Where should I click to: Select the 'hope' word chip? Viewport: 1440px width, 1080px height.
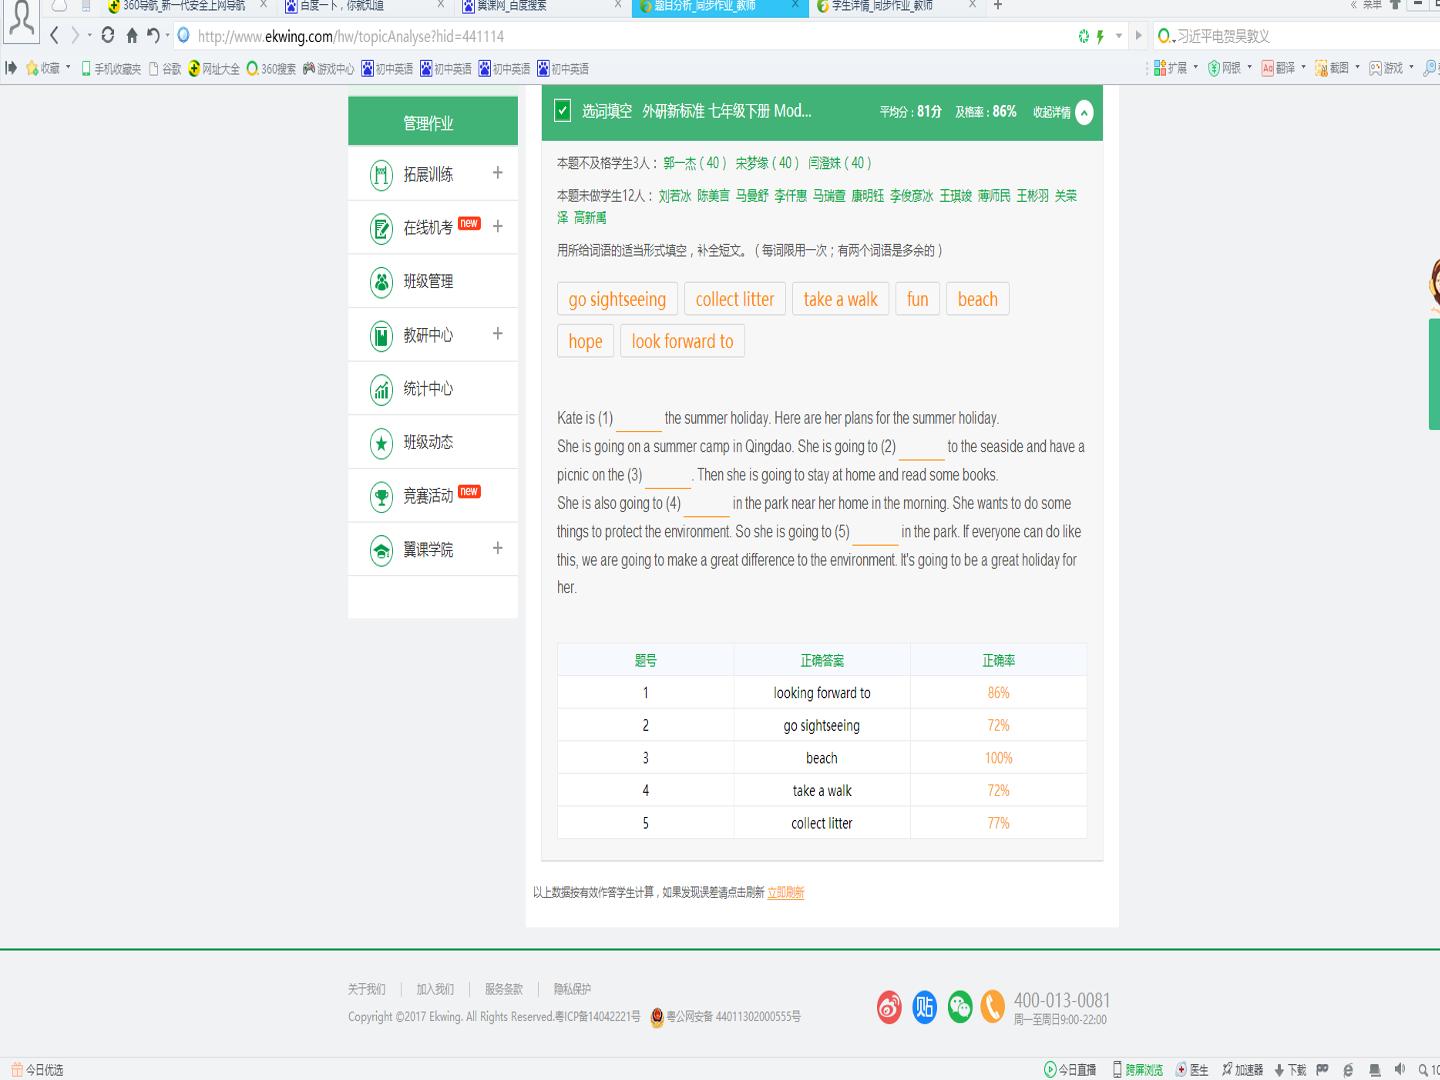pyautogui.click(x=585, y=341)
